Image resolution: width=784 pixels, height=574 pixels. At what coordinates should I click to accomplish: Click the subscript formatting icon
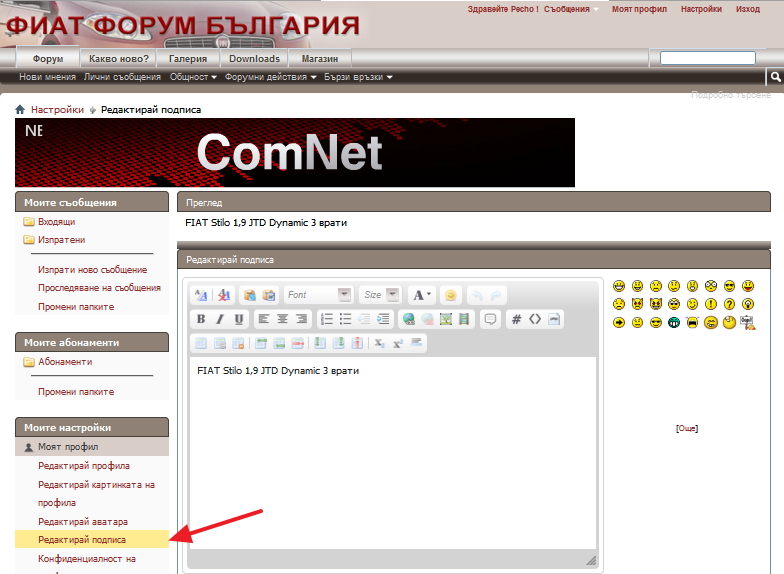click(x=380, y=344)
